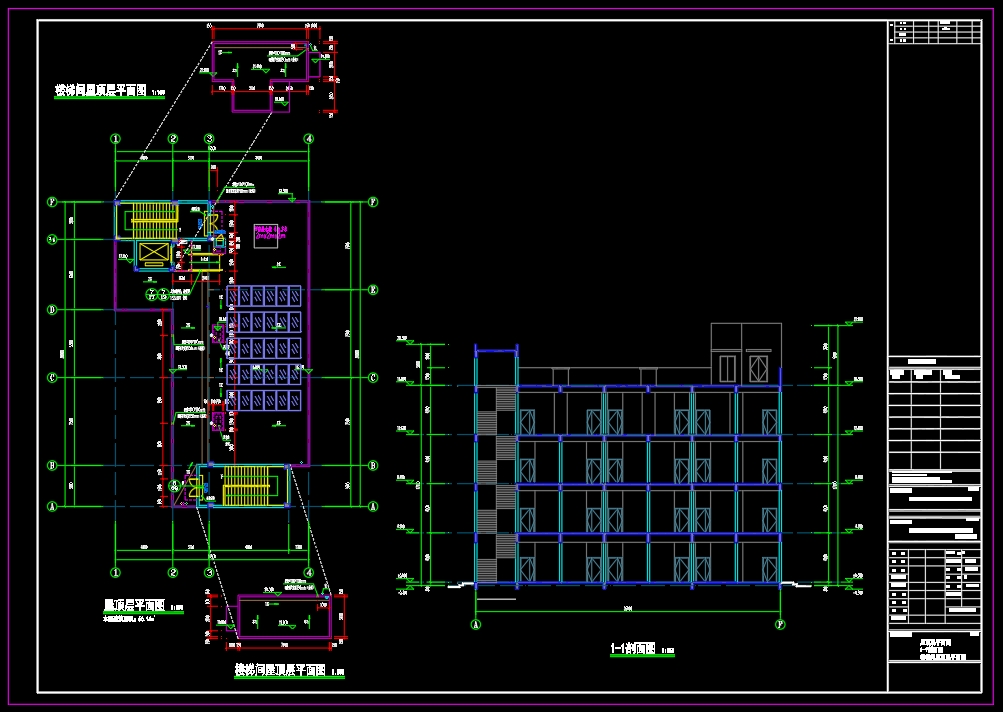Select the elevator shaft X symbol
The width and height of the screenshot is (1003, 712).
[x=154, y=253]
